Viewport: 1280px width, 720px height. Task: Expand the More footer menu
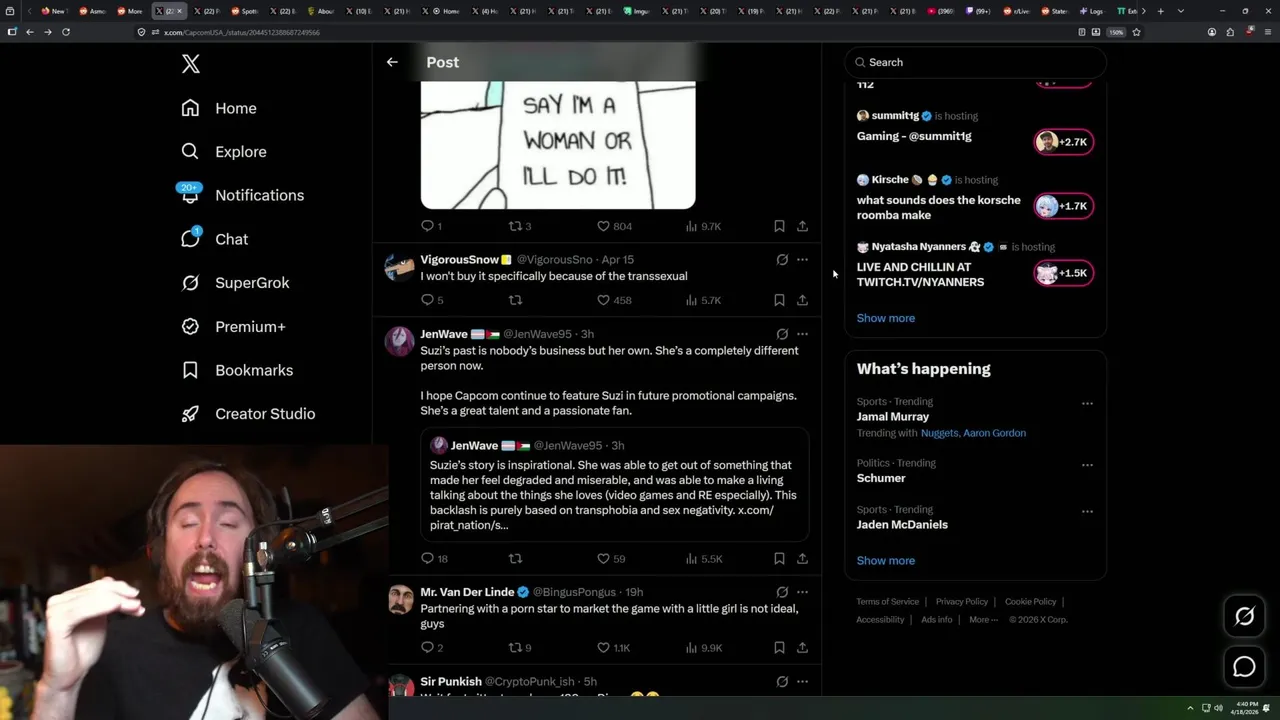point(983,620)
